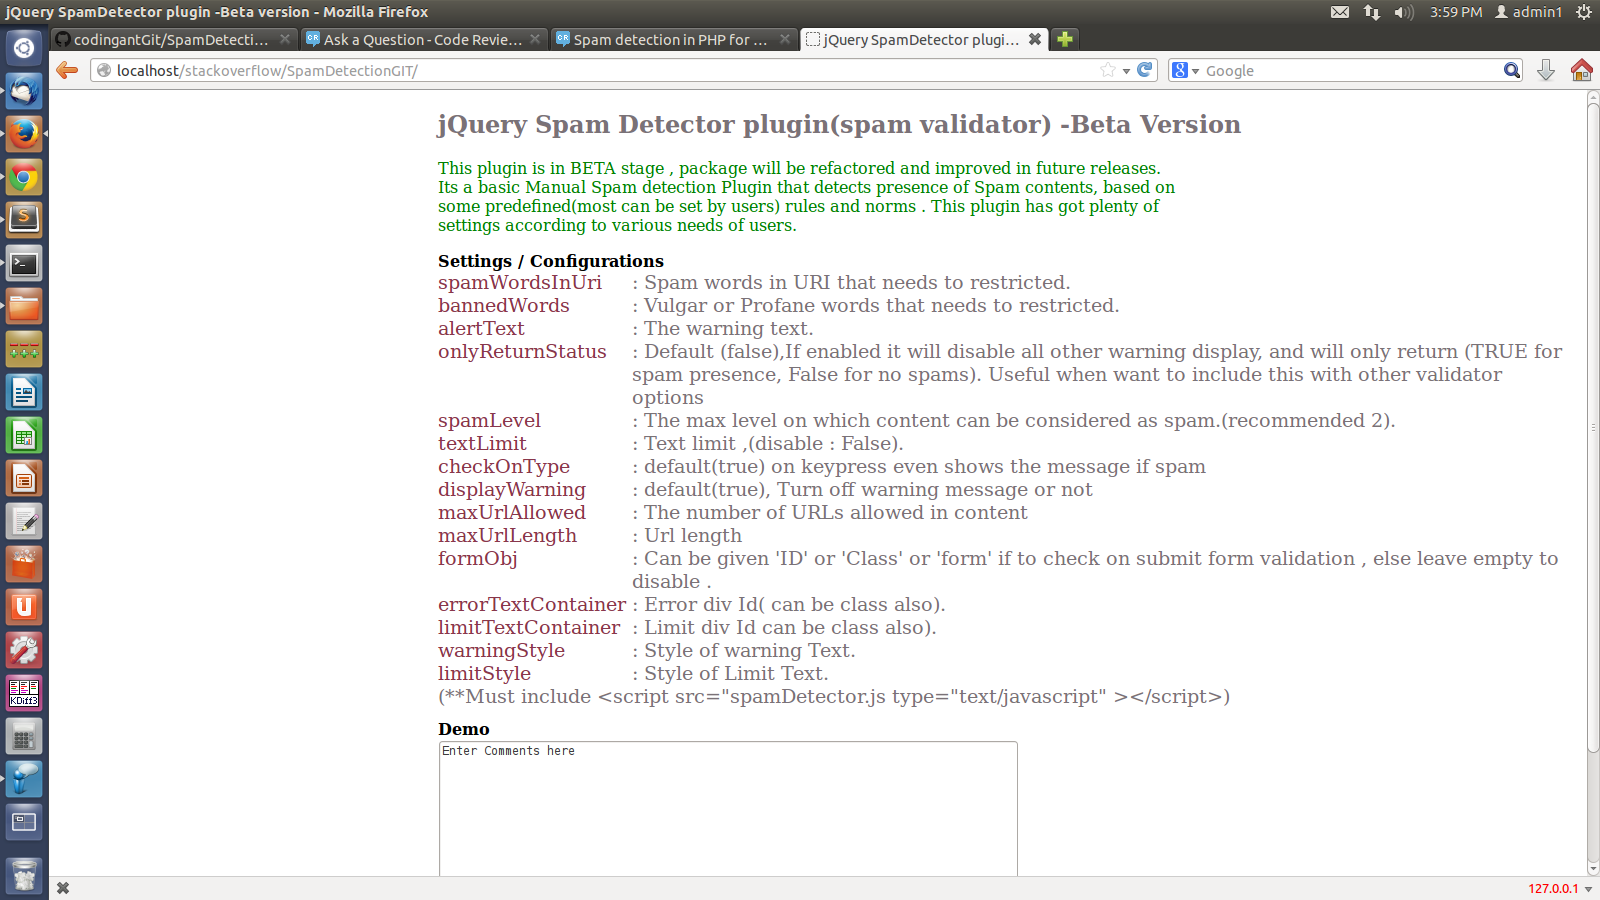Click the spamLevel setting name

[x=489, y=421]
